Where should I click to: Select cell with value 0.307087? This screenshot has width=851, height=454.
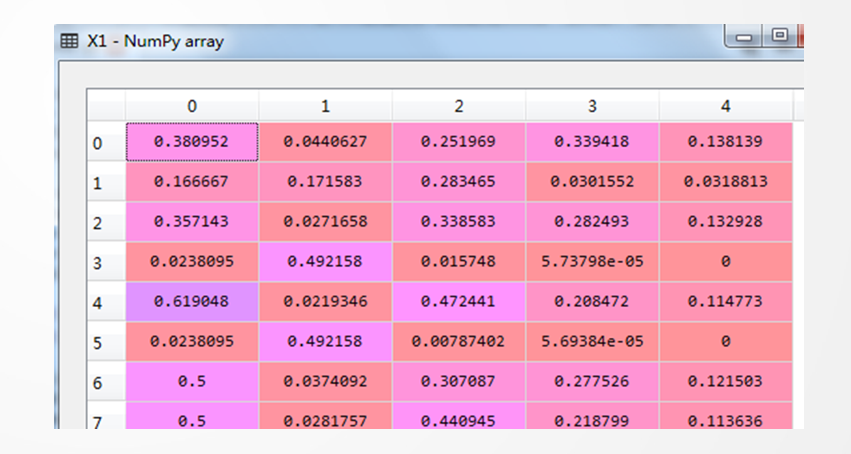point(459,381)
